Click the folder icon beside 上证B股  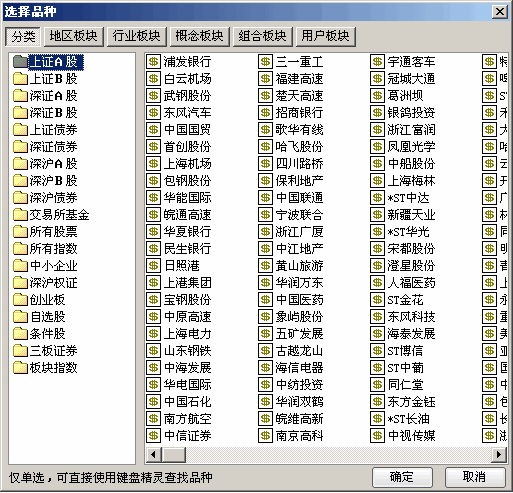coord(20,79)
